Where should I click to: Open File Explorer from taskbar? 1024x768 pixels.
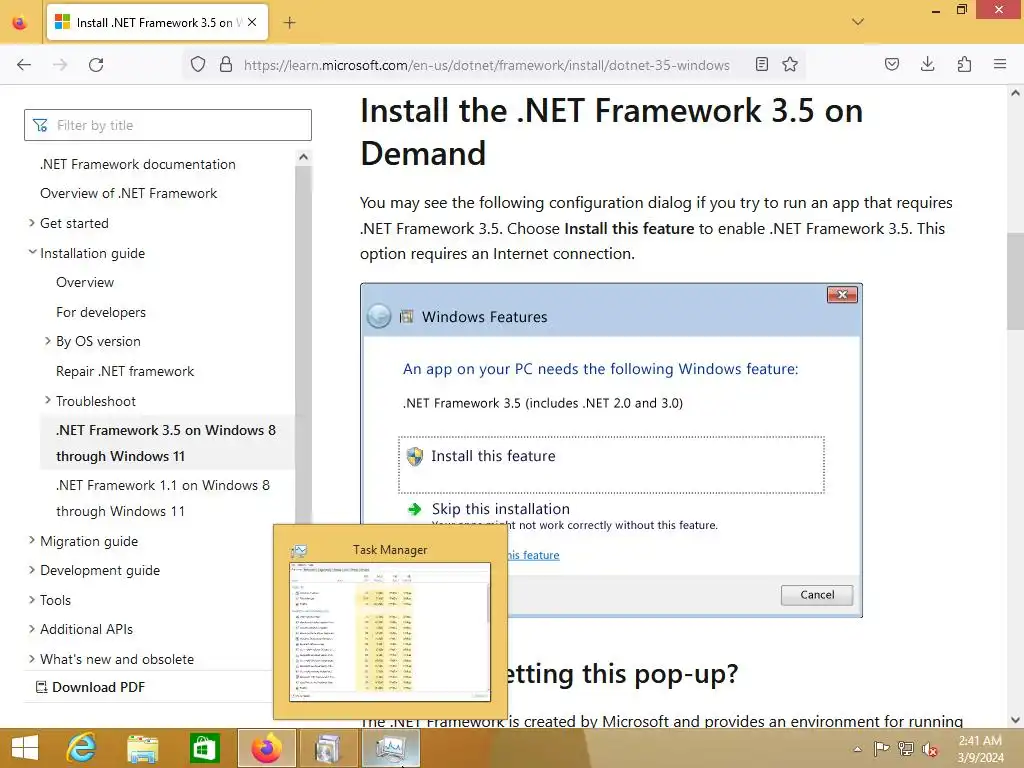pyautogui.click(x=143, y=748)
